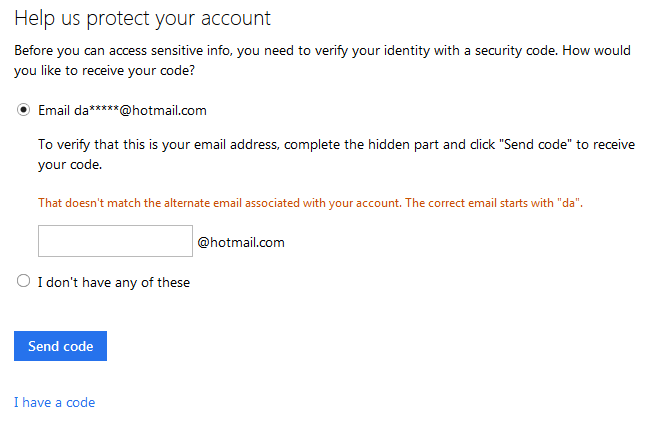Image resolution: width=654 pixels, height=428 pixels.
Task: Focus the email address text input box
Action: point(115,241)
